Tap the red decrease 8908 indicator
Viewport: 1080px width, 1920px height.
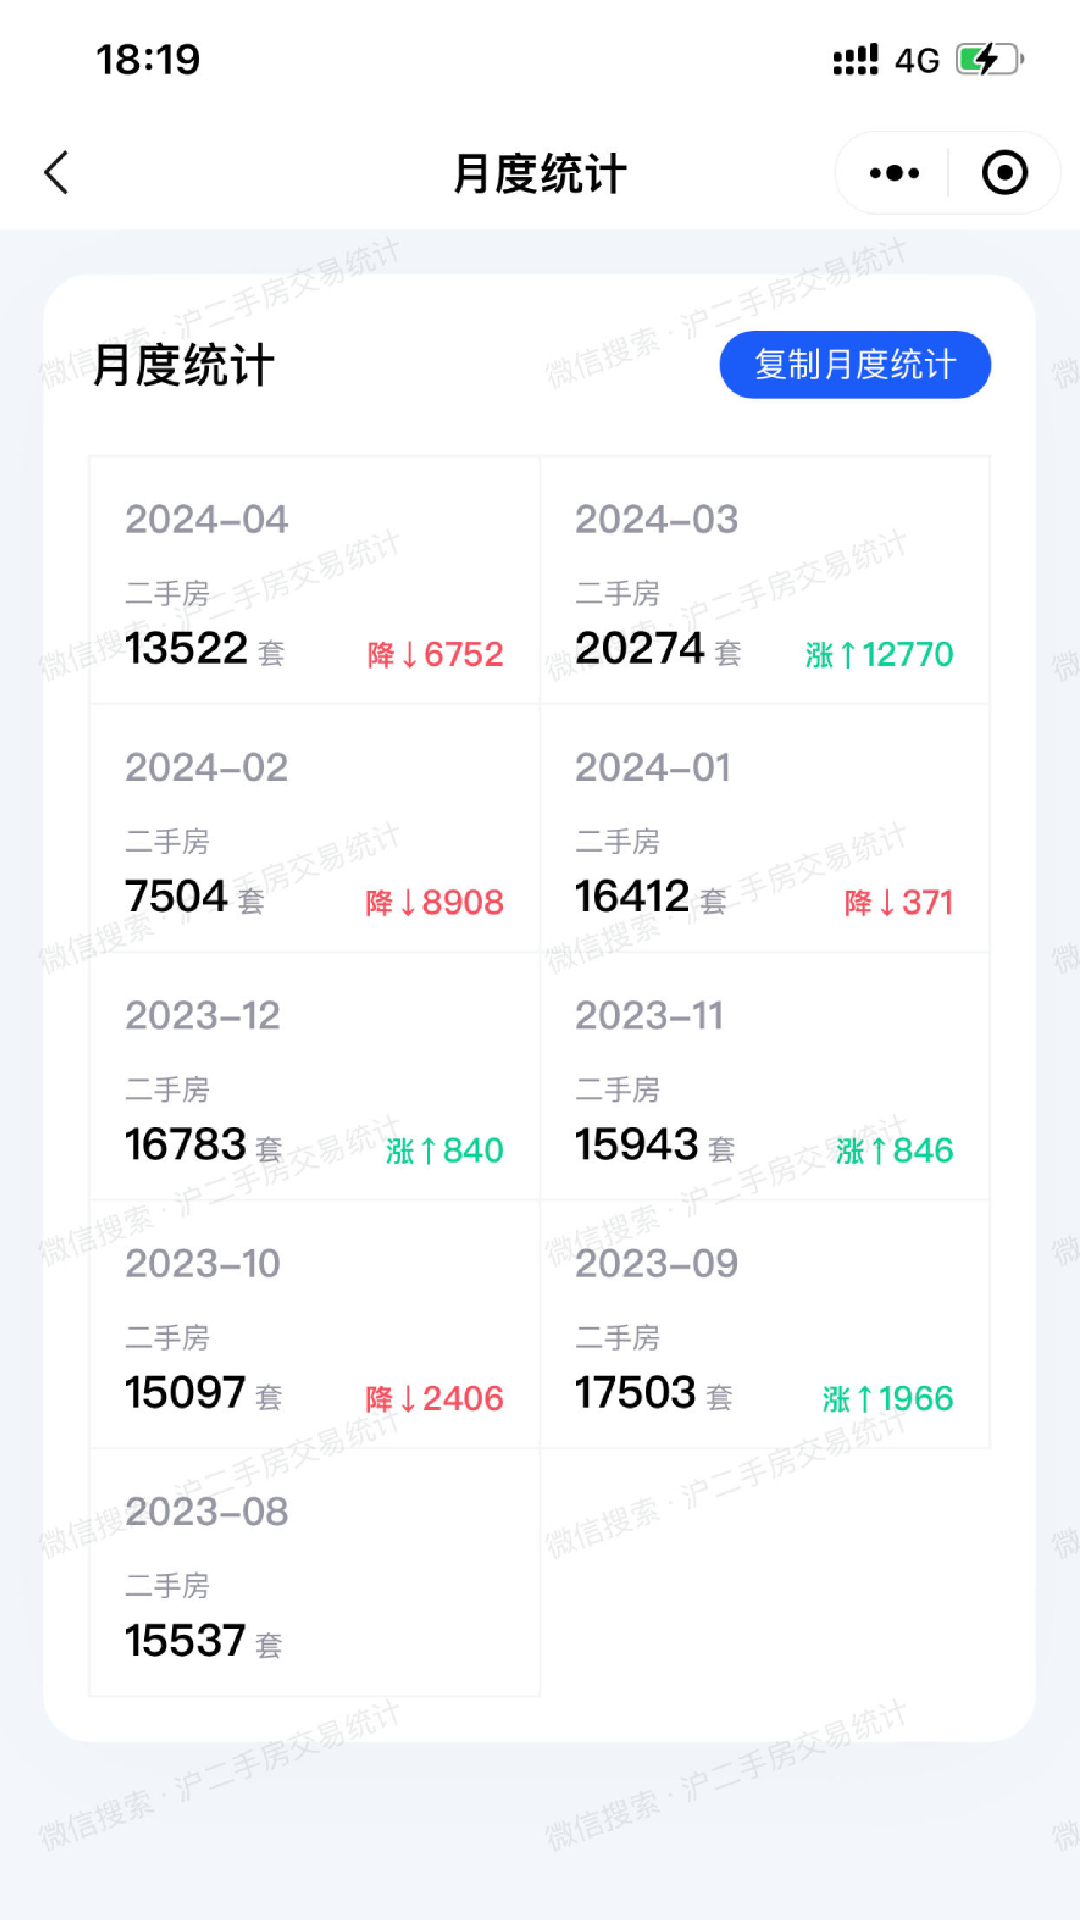[435, 903]
